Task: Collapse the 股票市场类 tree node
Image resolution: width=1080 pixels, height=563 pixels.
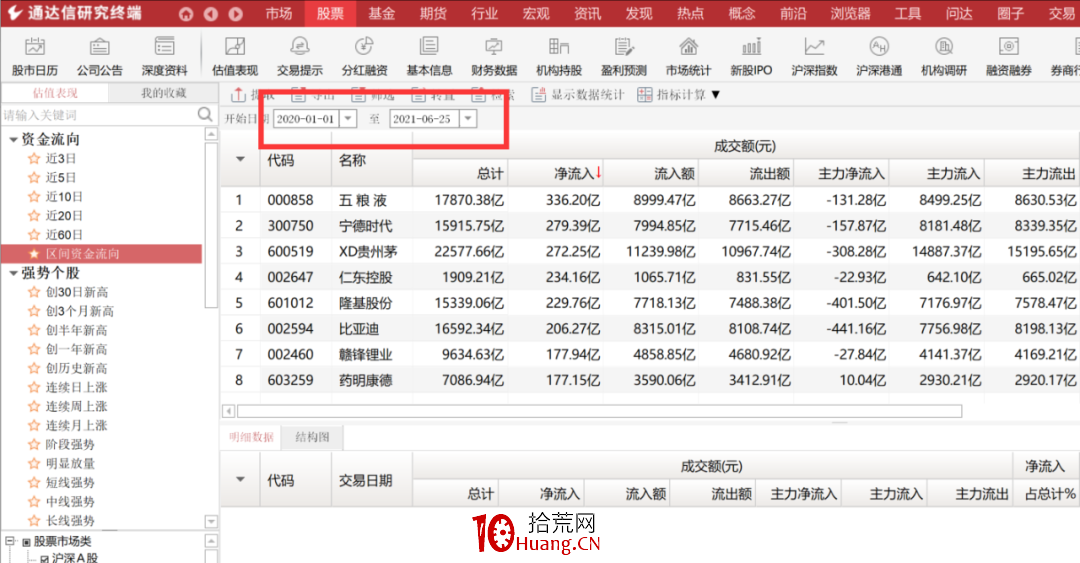Action: coord(10,542)
